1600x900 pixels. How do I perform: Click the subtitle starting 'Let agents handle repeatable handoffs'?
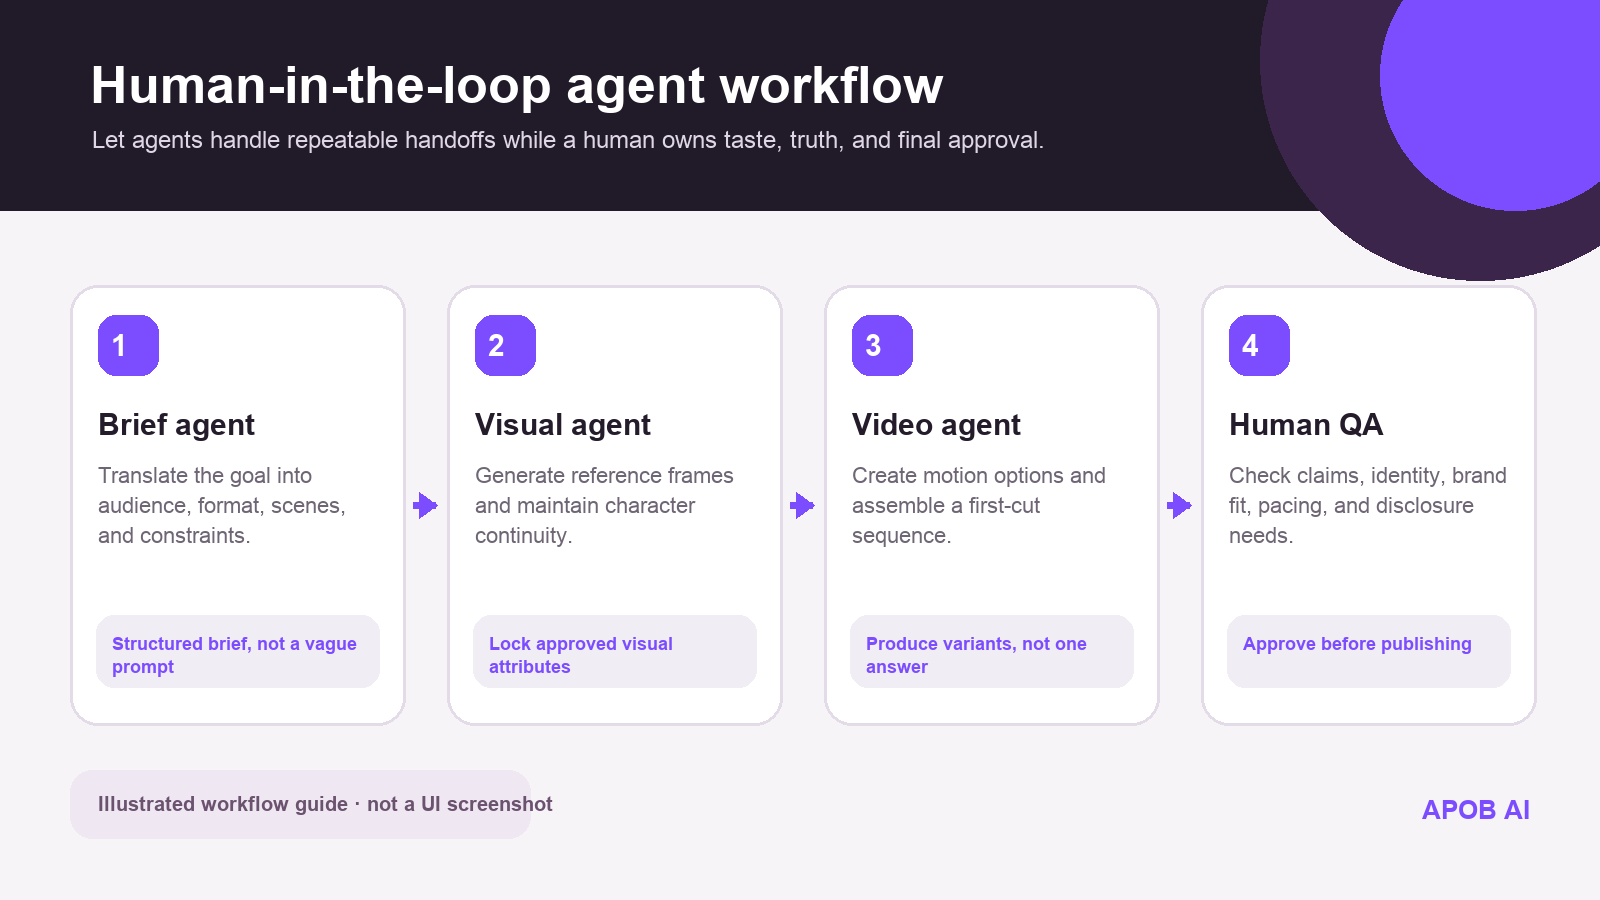[x=568, y=140]
